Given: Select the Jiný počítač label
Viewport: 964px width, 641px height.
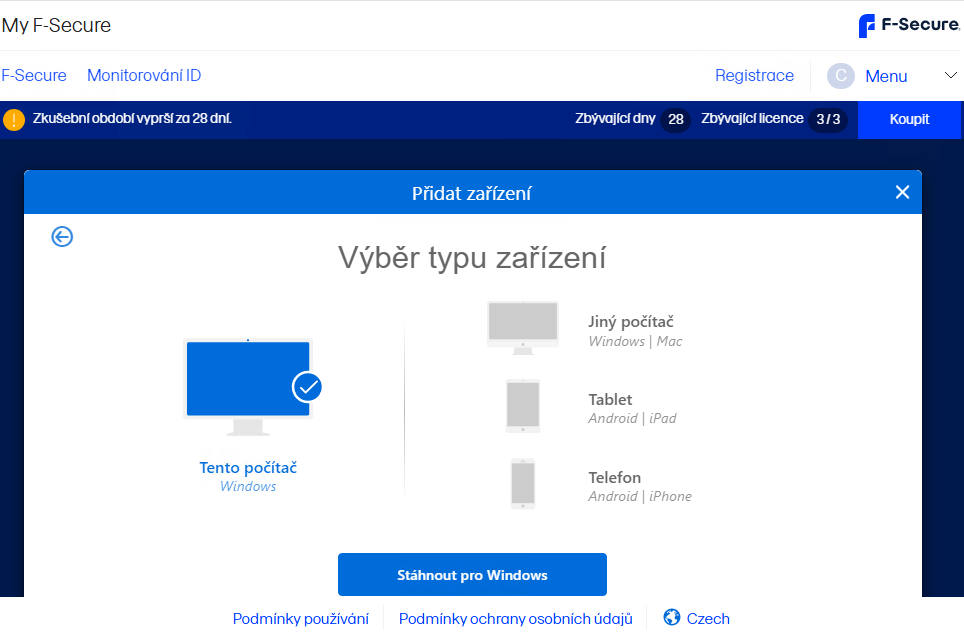Looking at the screenshot, I should 631,321.
